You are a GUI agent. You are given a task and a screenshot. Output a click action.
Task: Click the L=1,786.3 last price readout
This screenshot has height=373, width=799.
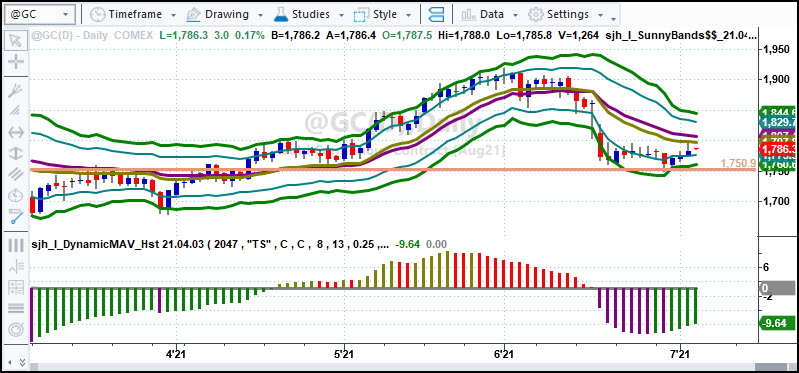(x=184, y=36)
